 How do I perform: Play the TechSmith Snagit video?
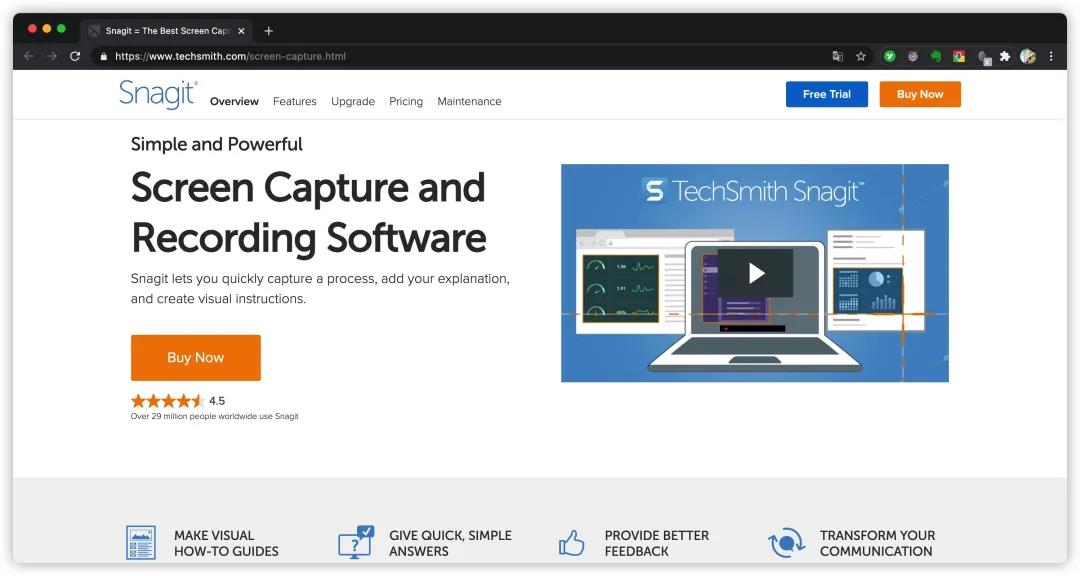tap(756, 274)
